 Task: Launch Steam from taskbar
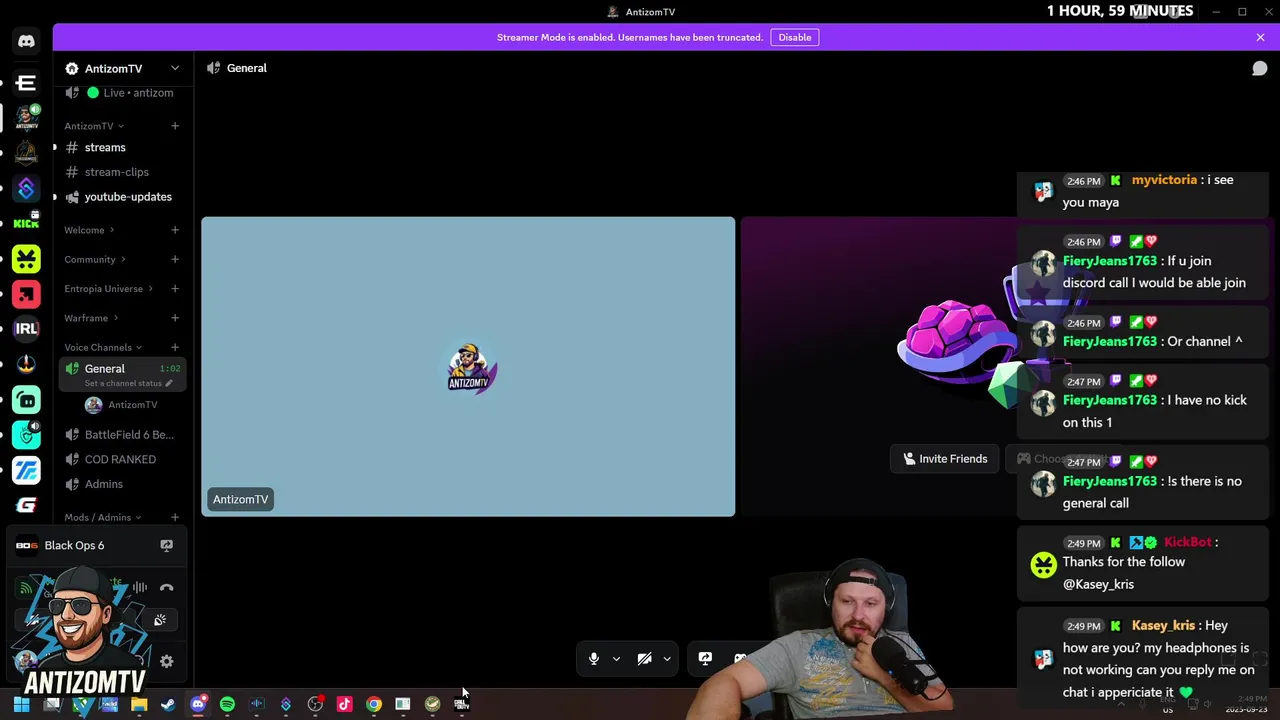point(168,704)
